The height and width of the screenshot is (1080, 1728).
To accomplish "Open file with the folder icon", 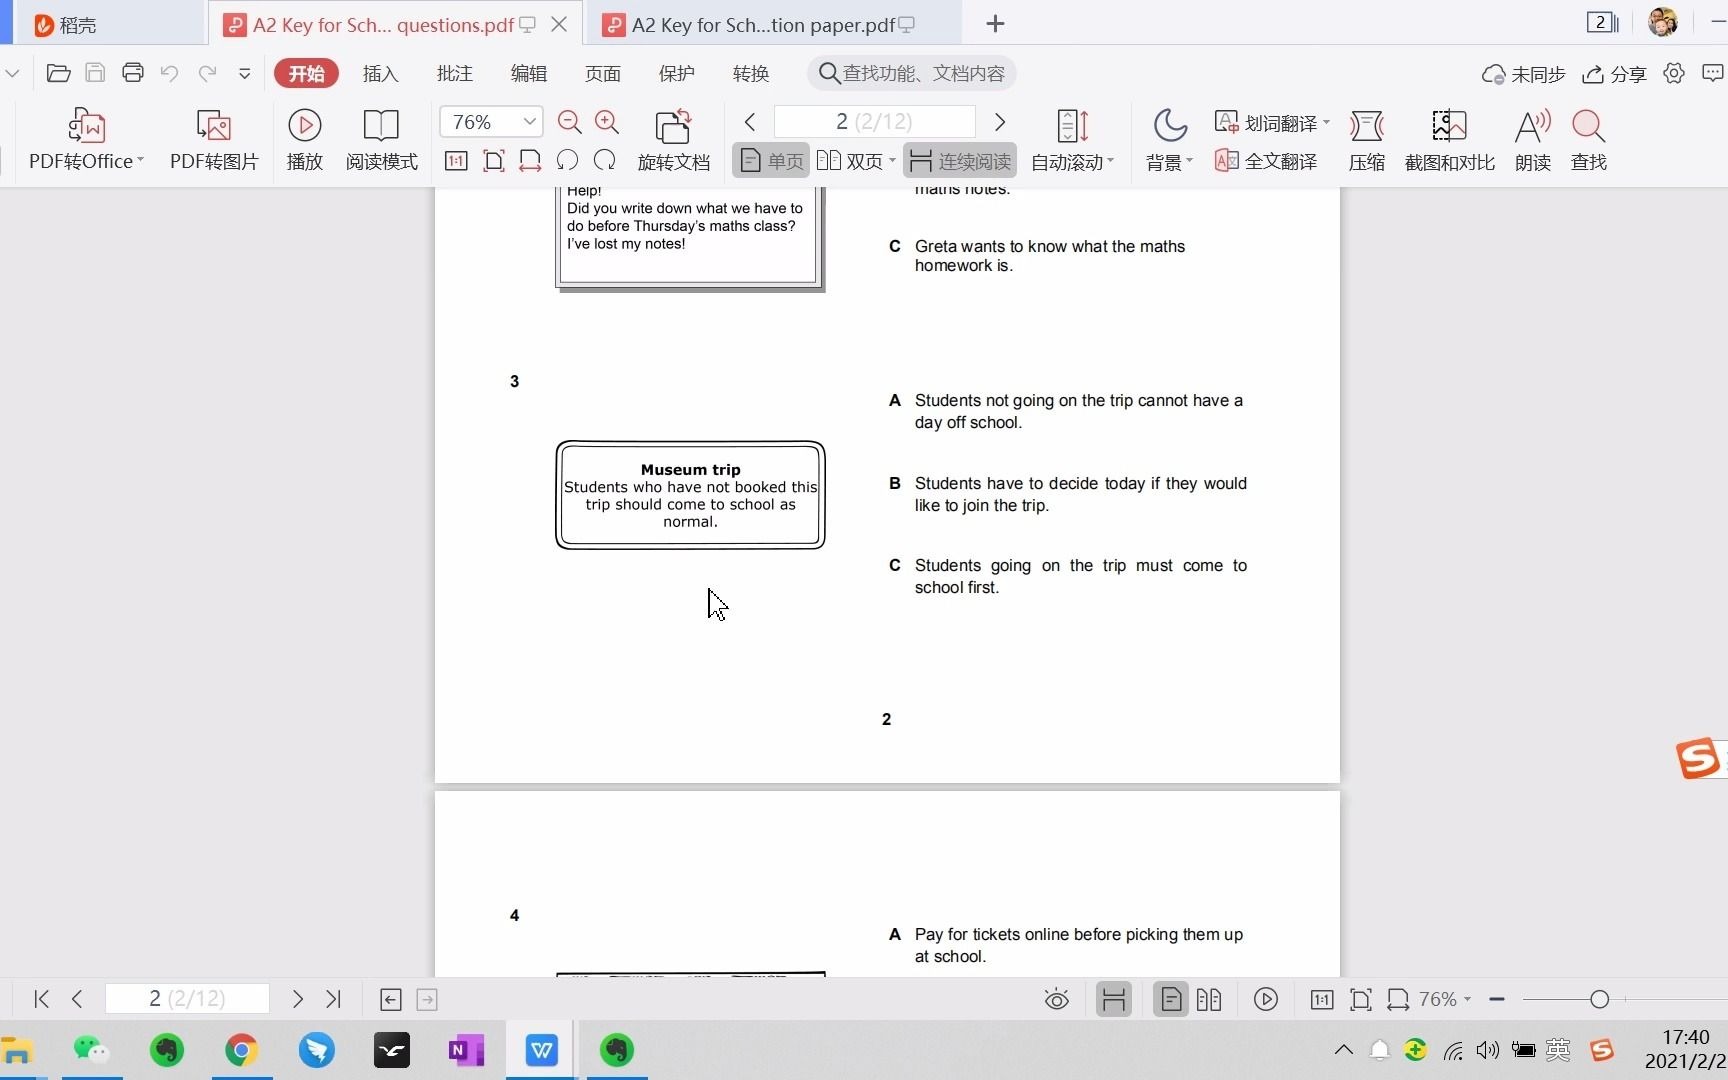I will [58, 73].
